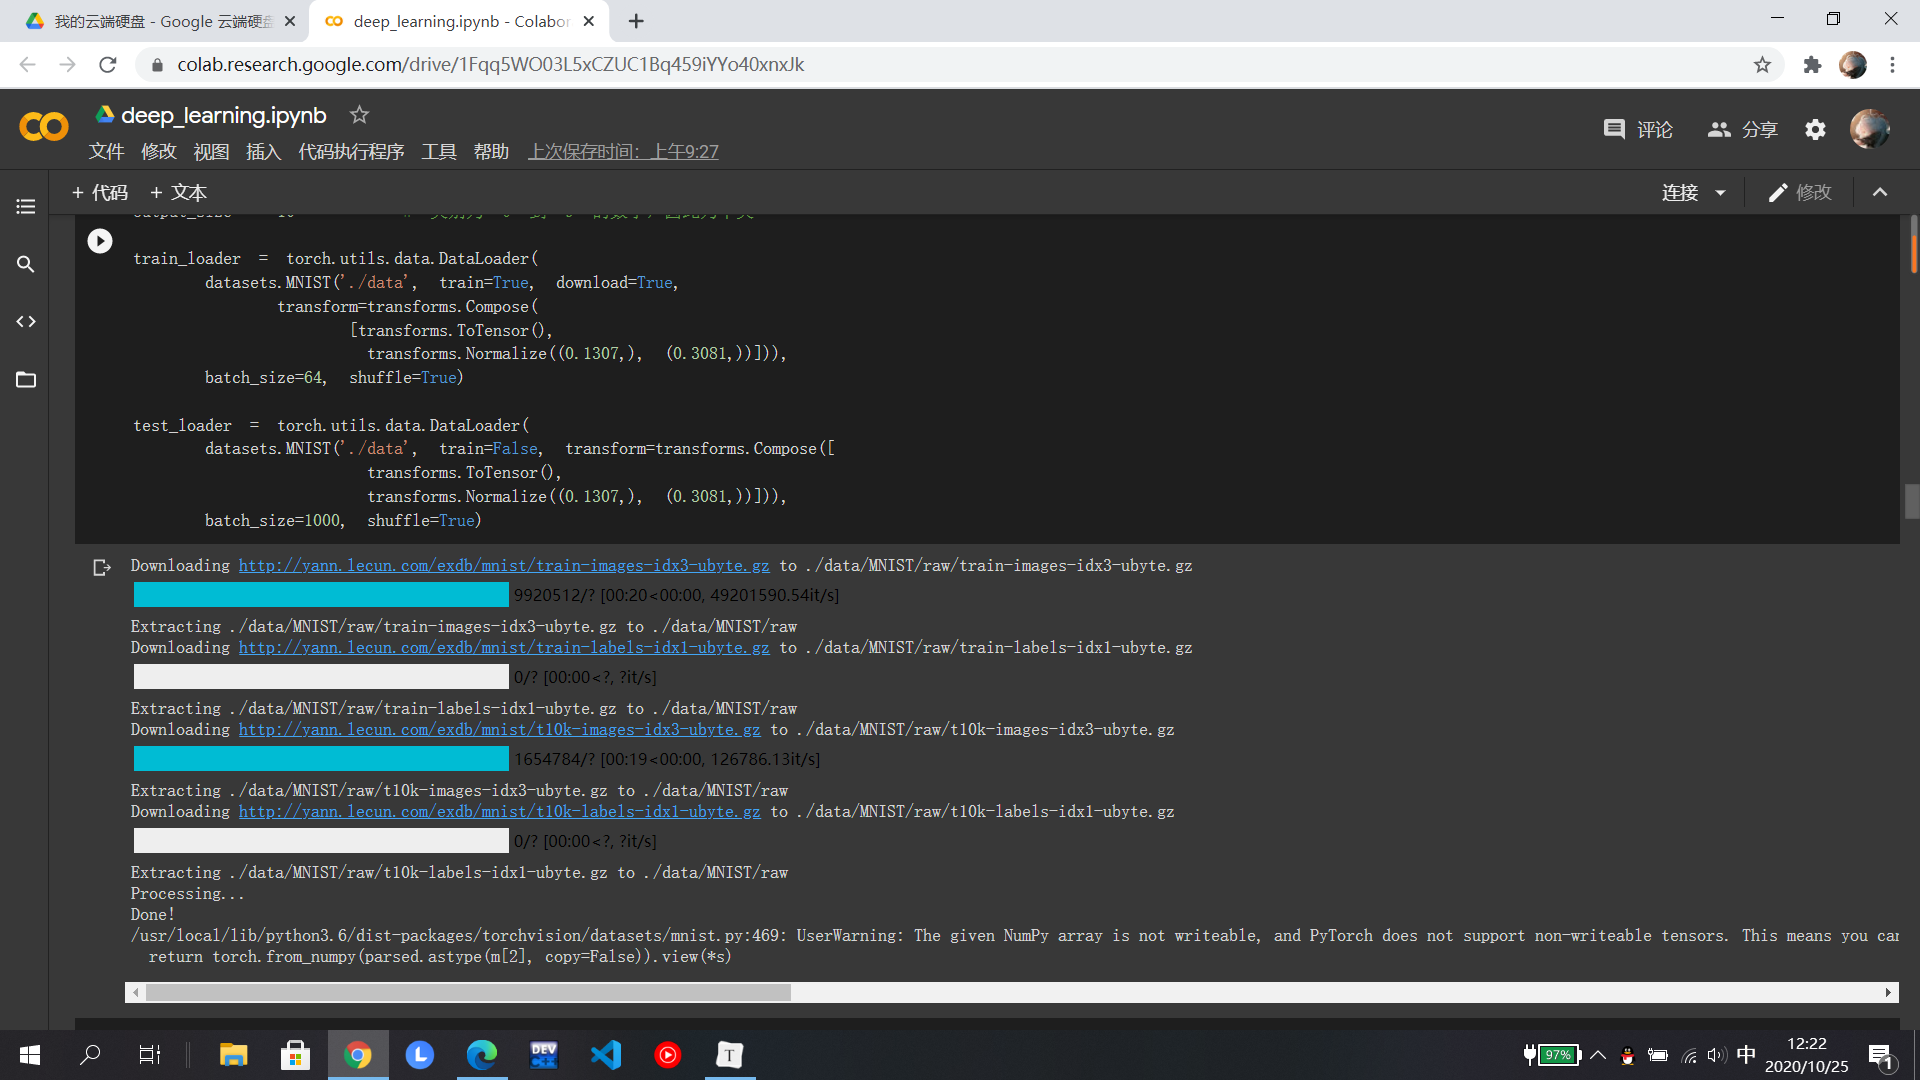Show hidden system tray icons chevron
Screen dimensions: 1920x1080
point(1598,1055)
